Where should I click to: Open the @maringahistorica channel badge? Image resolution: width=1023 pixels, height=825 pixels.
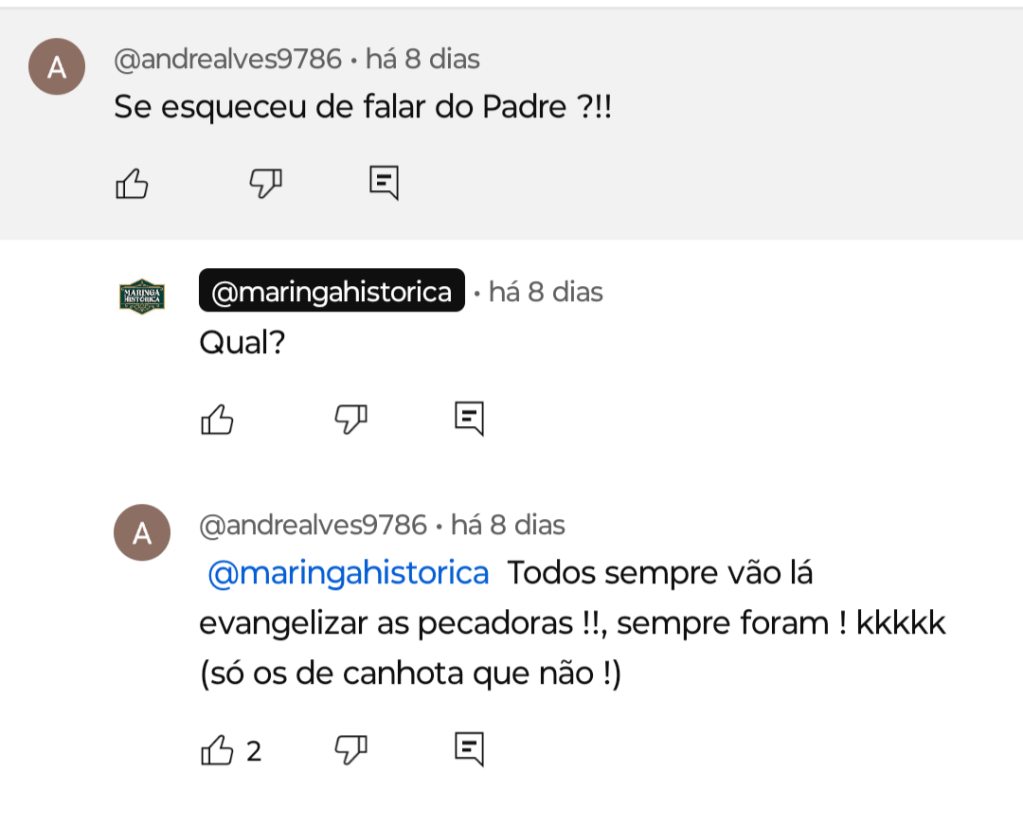click(332, 292)
